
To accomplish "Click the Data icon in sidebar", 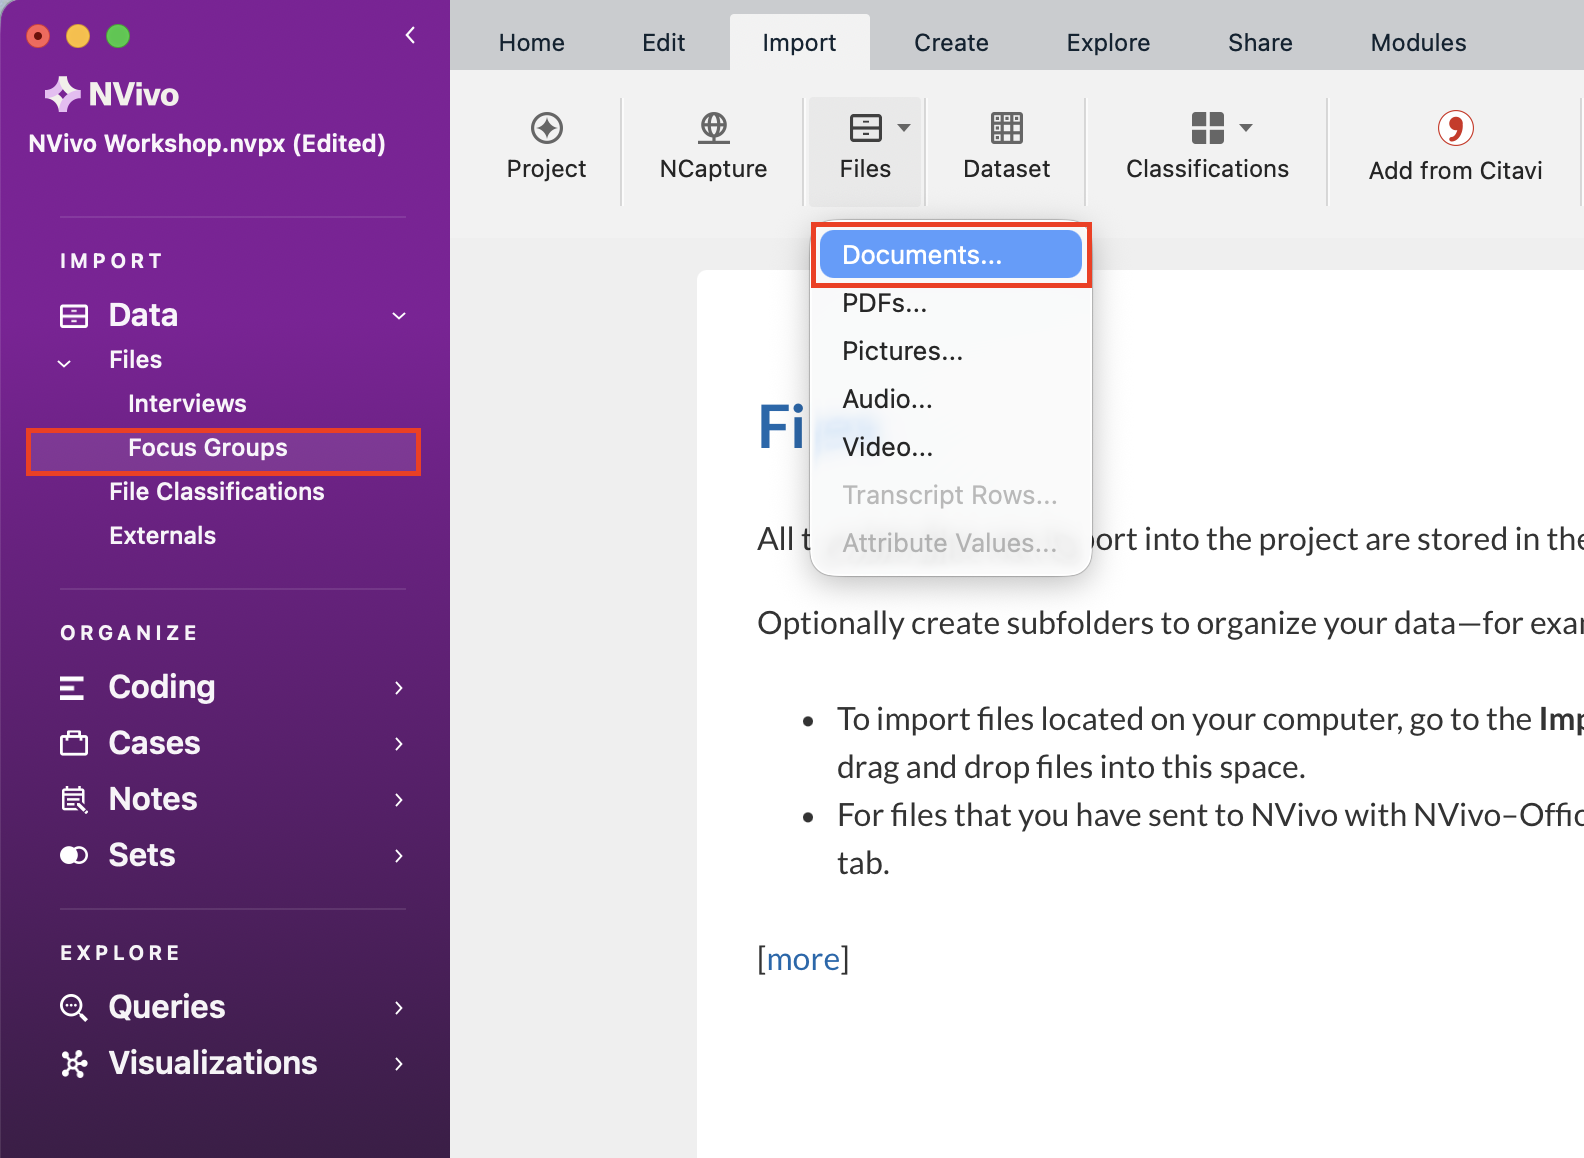I will pos(74,316).
